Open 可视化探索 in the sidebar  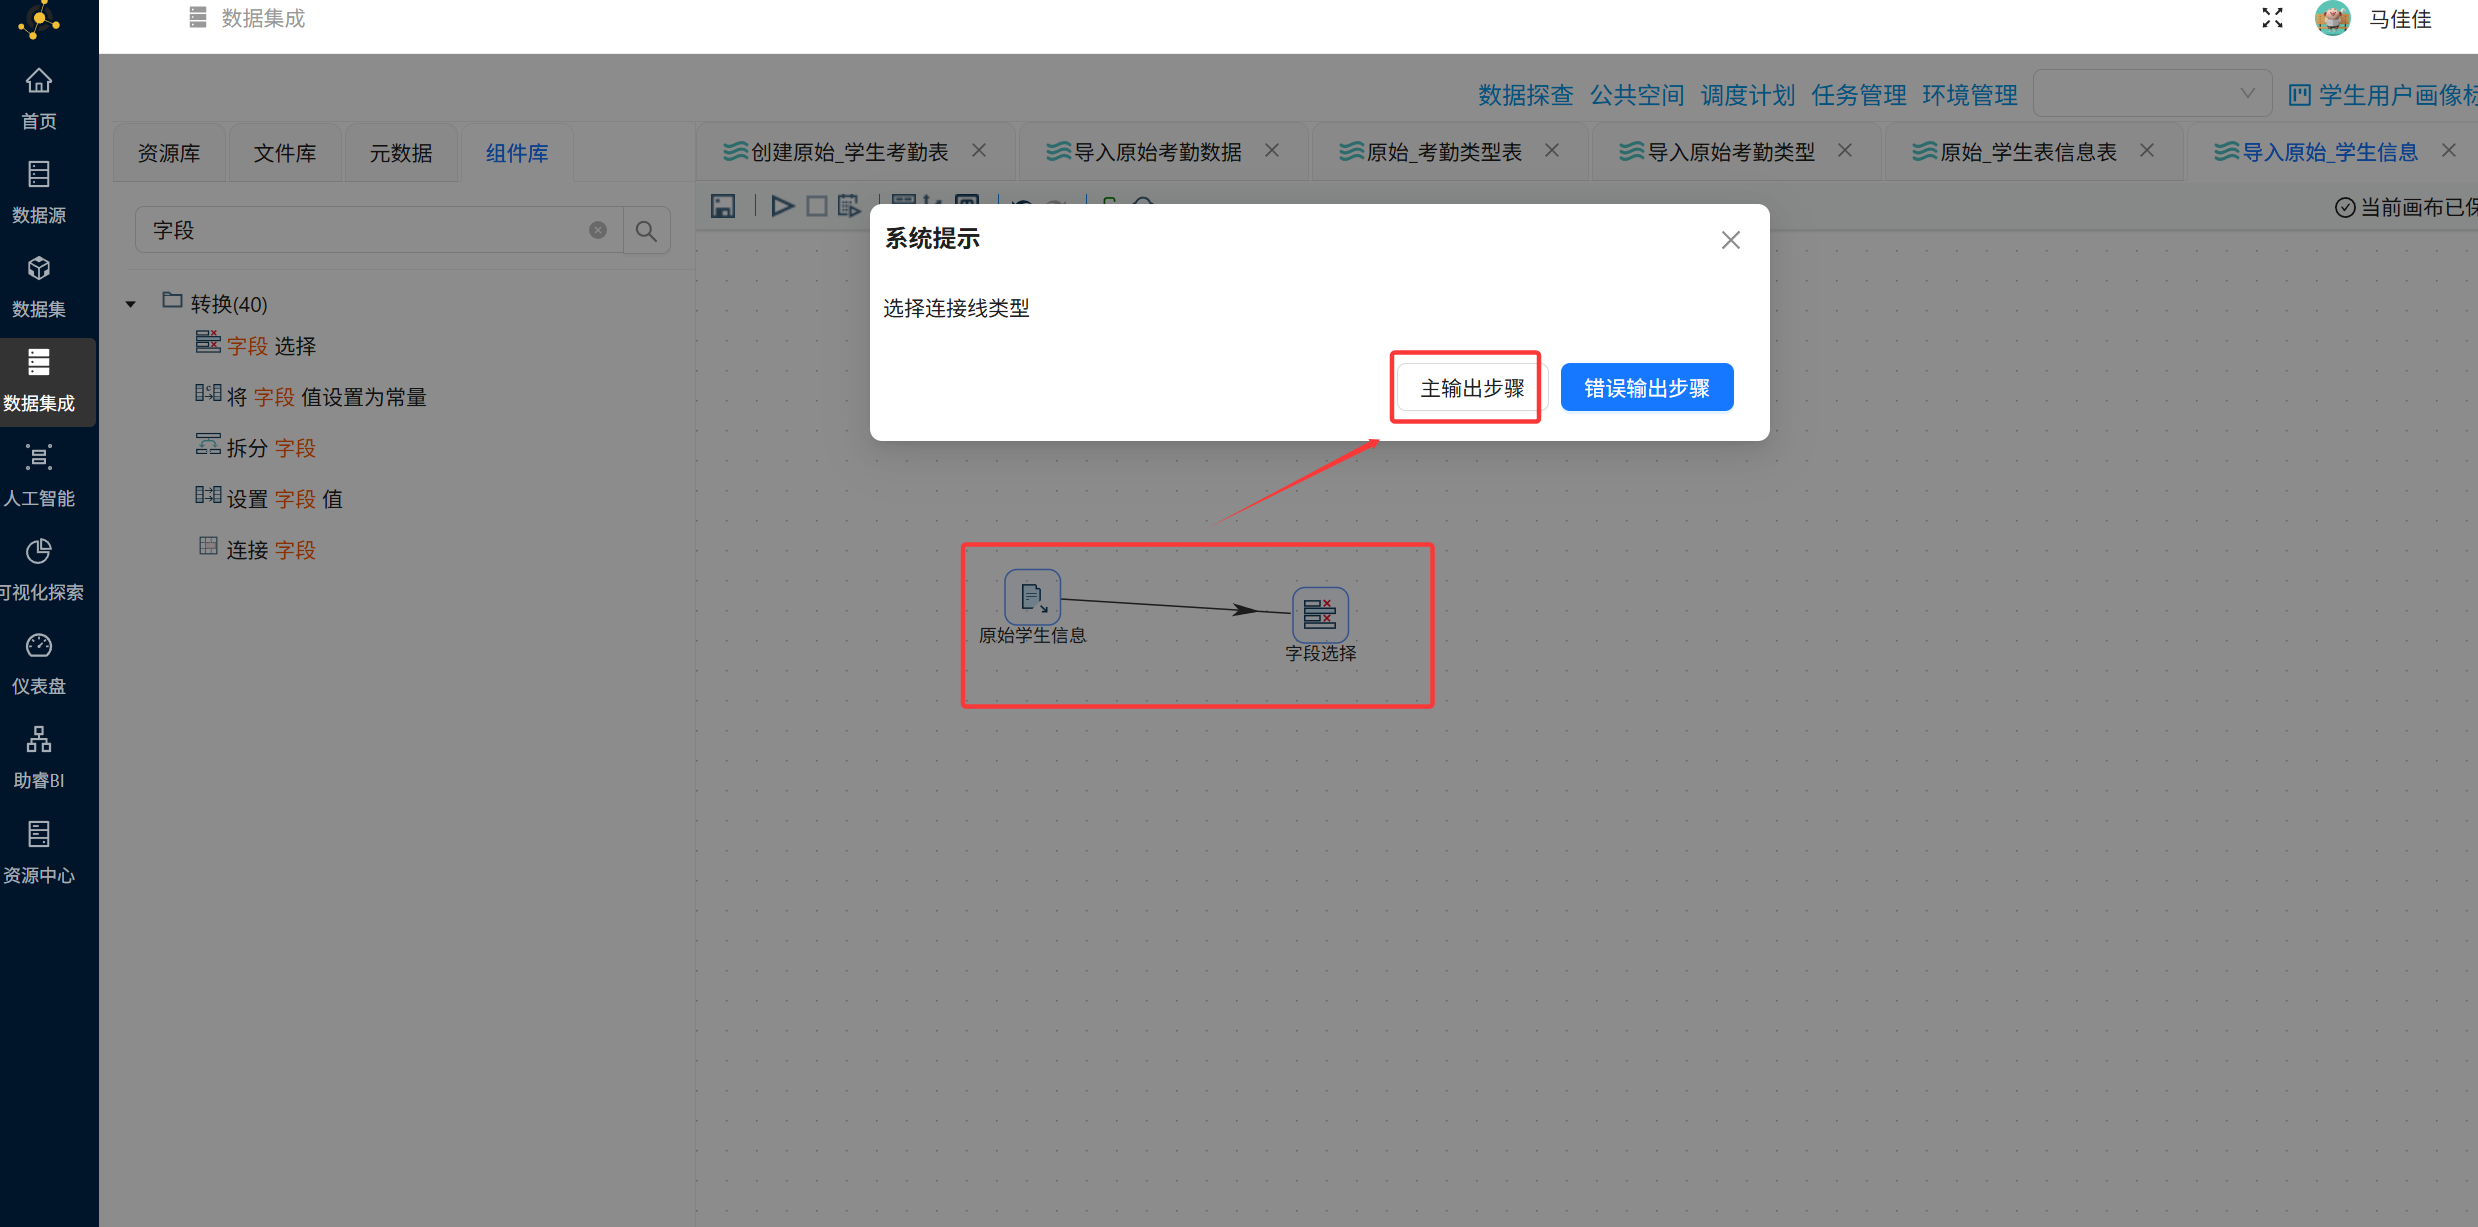pyautogui.click(x=39, y=570)
